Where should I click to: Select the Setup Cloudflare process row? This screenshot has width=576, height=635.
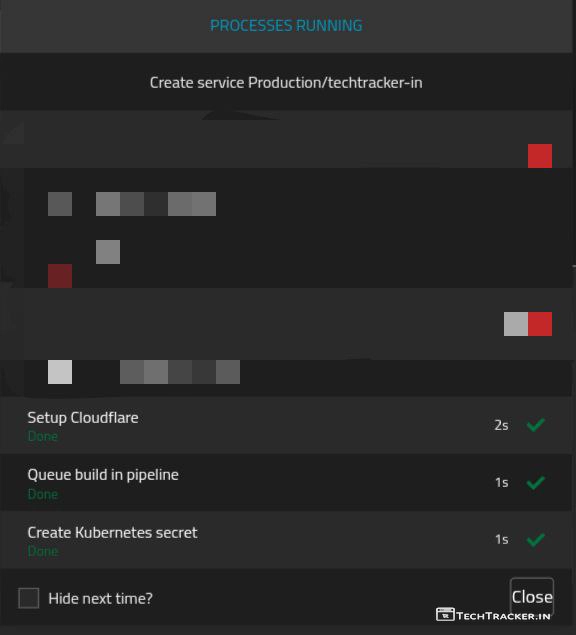[286, 425]
